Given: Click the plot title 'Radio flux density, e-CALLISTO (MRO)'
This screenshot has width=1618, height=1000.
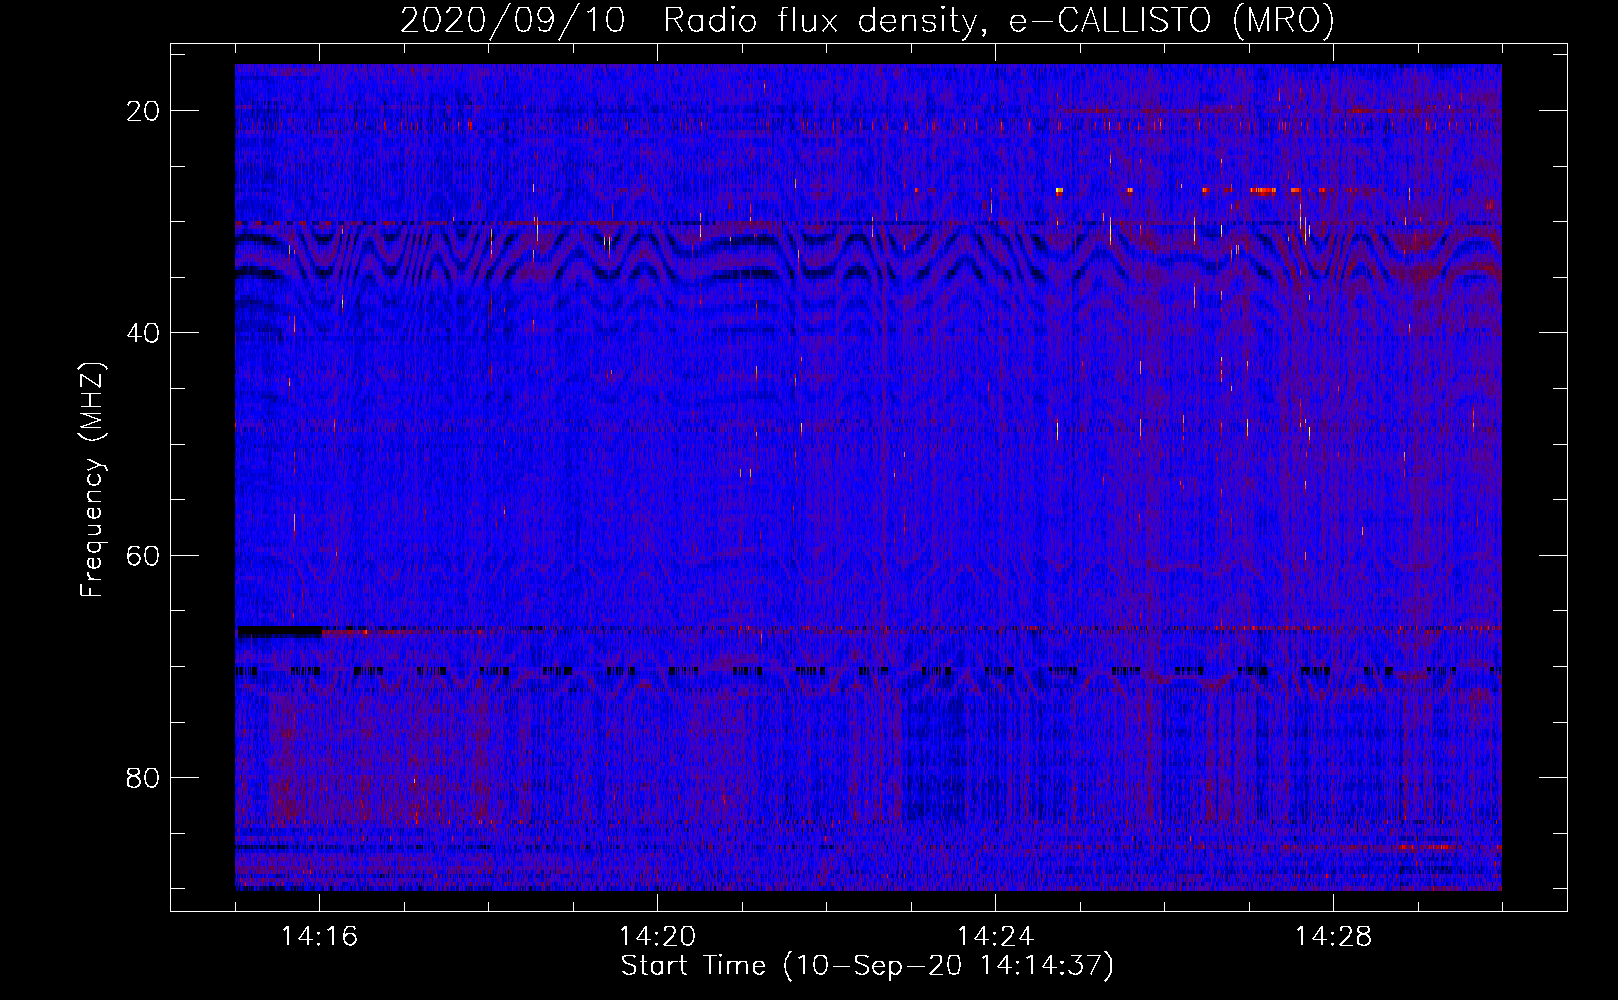Looking at the screenshot, I should (x=998, y=21).
